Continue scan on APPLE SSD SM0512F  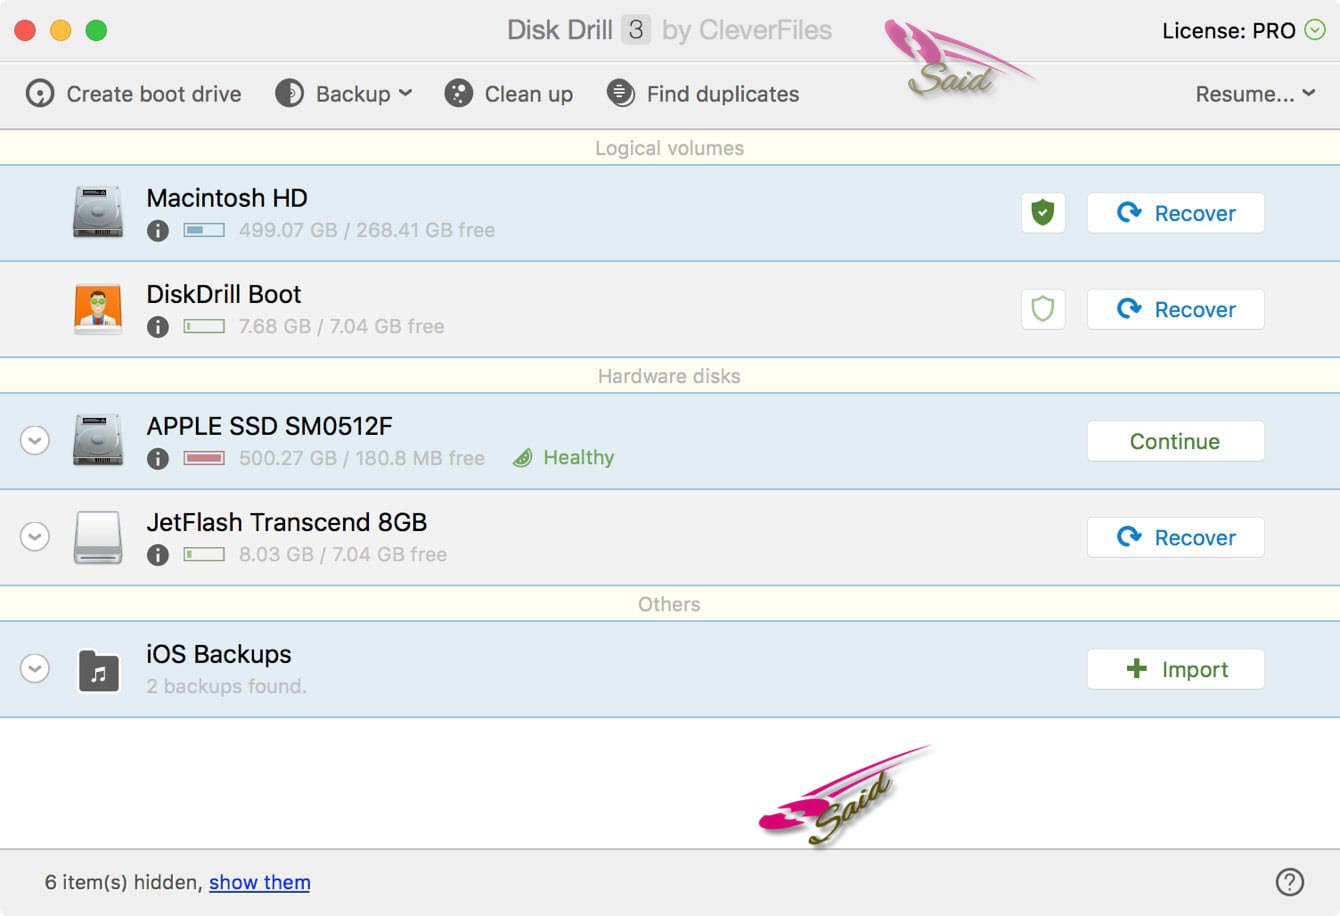click(1175, 441)
